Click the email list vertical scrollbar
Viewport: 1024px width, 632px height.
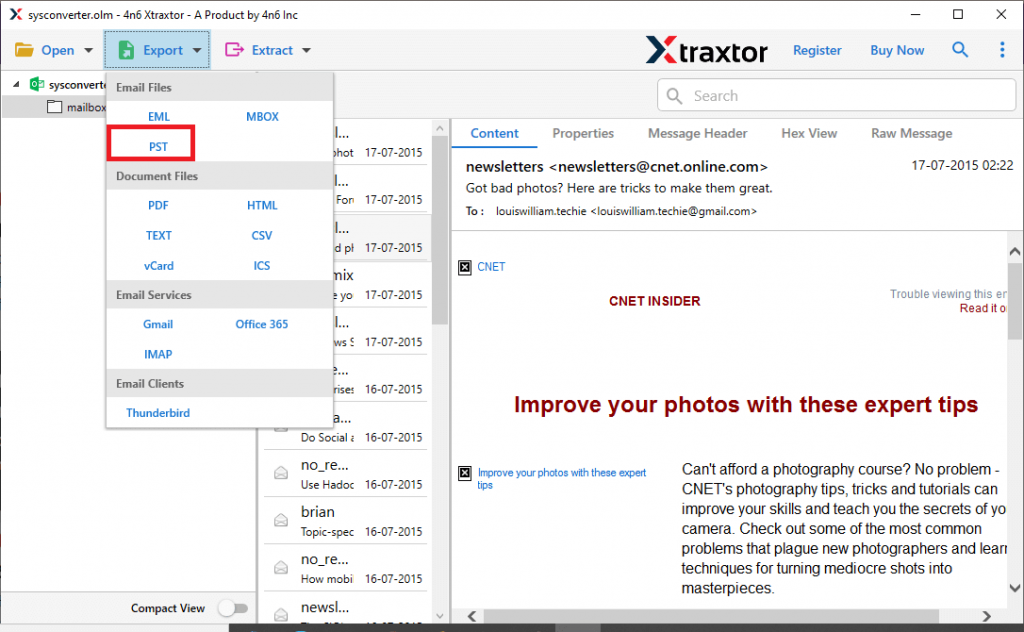(440, 250)
